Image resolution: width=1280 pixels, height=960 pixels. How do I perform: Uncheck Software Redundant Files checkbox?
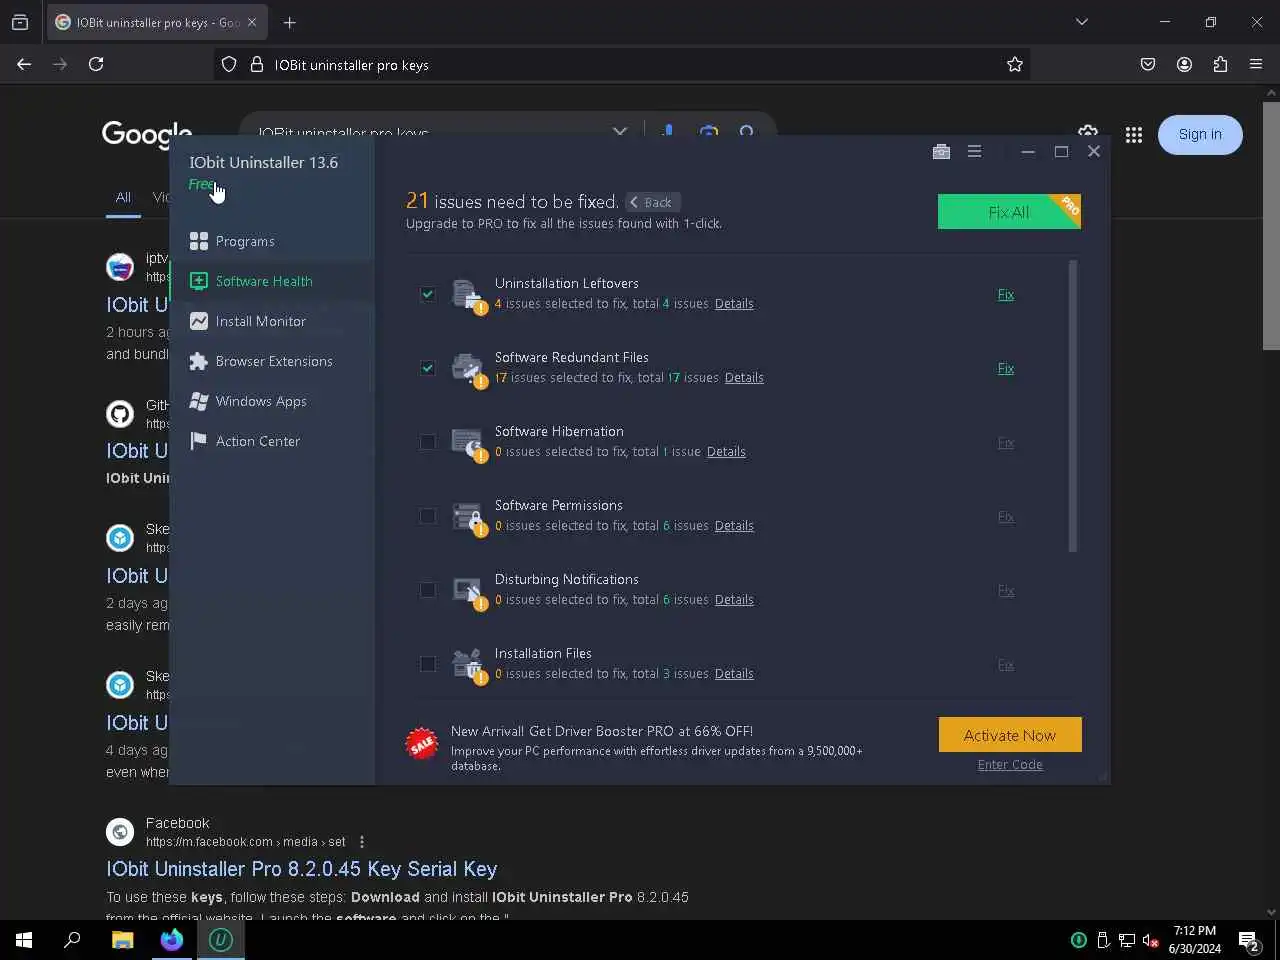(x=428, y=368)
